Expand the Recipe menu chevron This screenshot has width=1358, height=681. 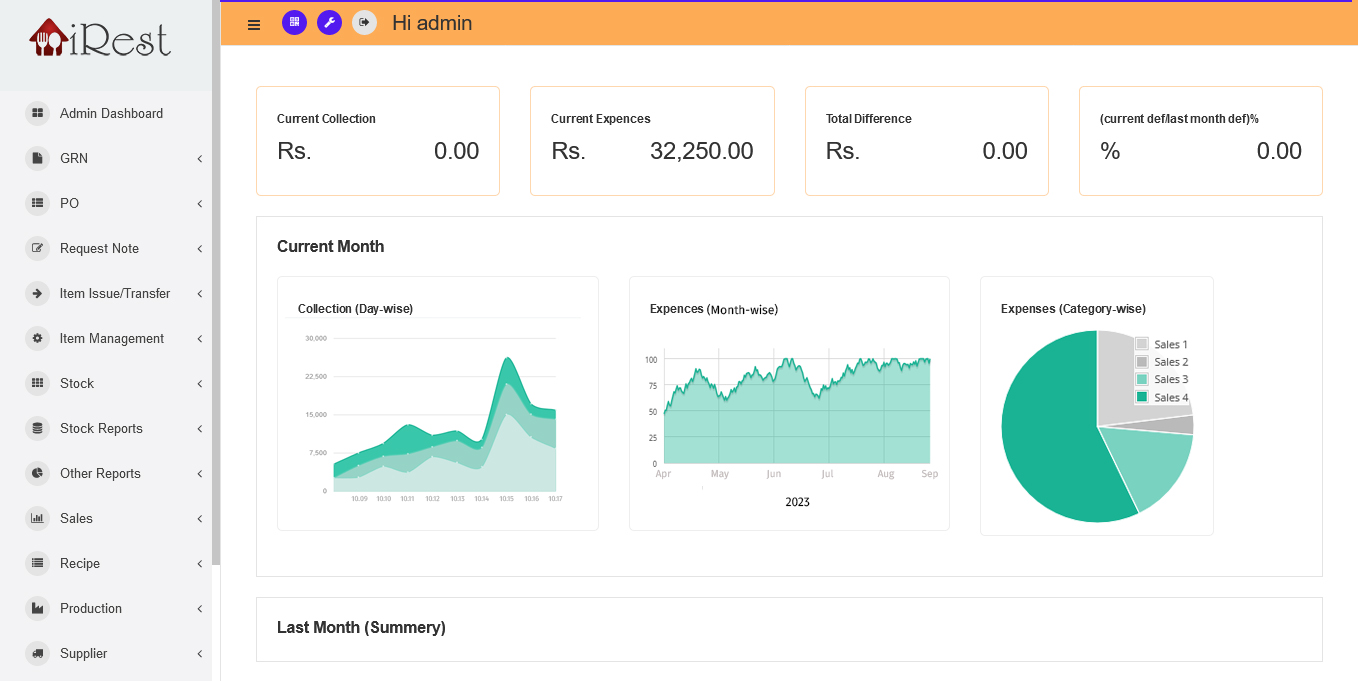200,564
